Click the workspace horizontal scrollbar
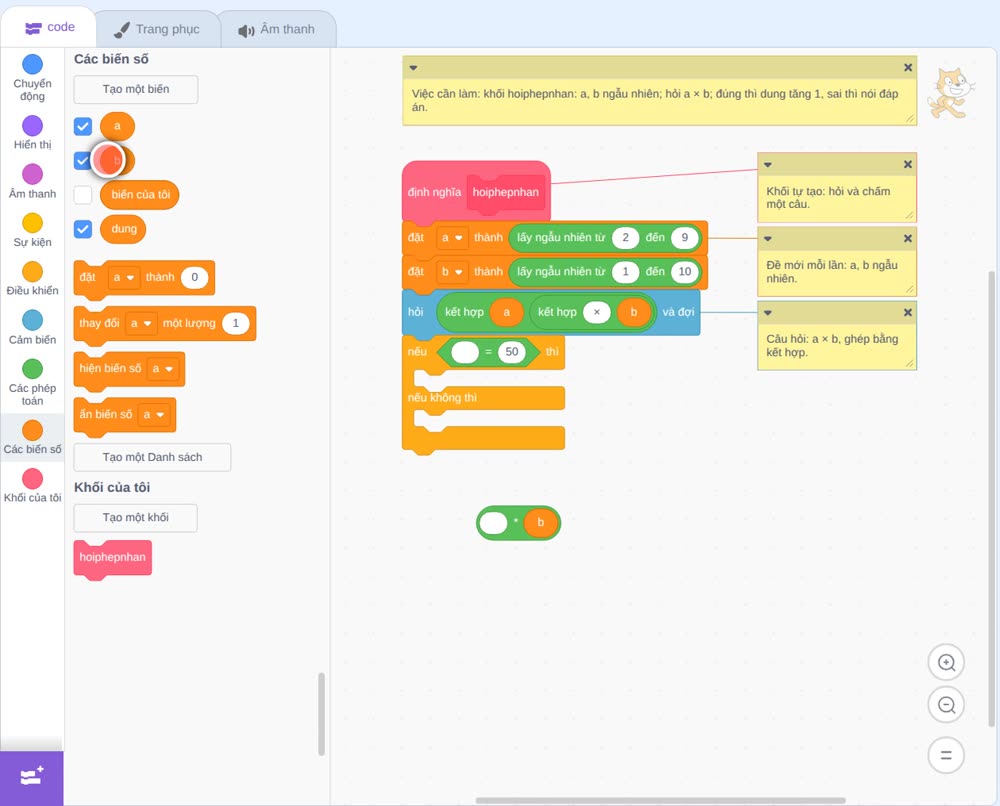1000x806 pixels. point(661,800)
